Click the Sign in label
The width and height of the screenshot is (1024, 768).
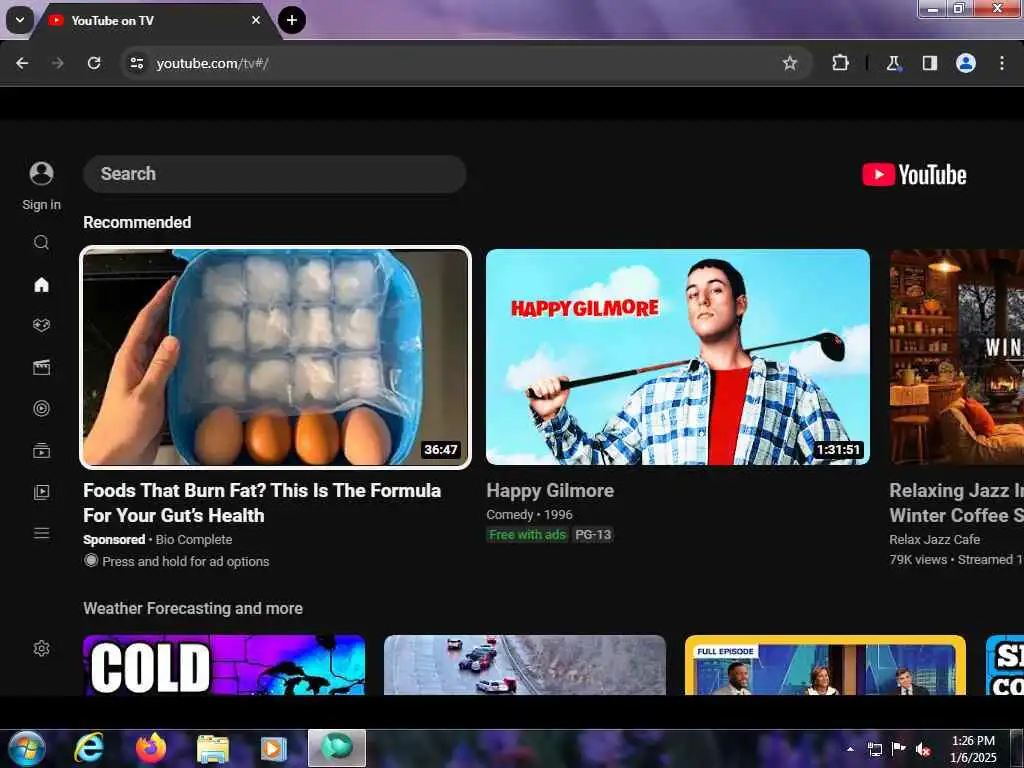(x=41, y=204)
